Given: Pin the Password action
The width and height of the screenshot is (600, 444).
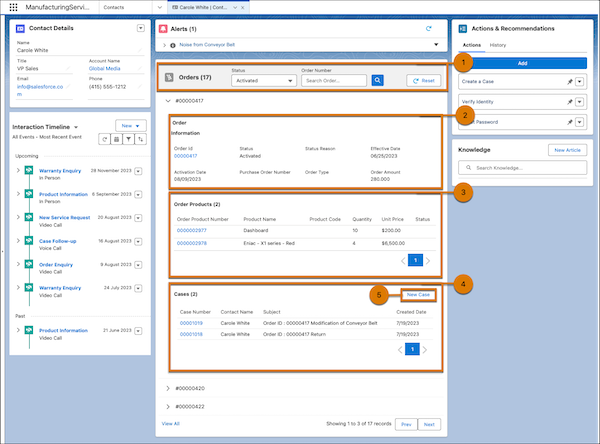Looking at the screenshot, I should coord(569,122).
